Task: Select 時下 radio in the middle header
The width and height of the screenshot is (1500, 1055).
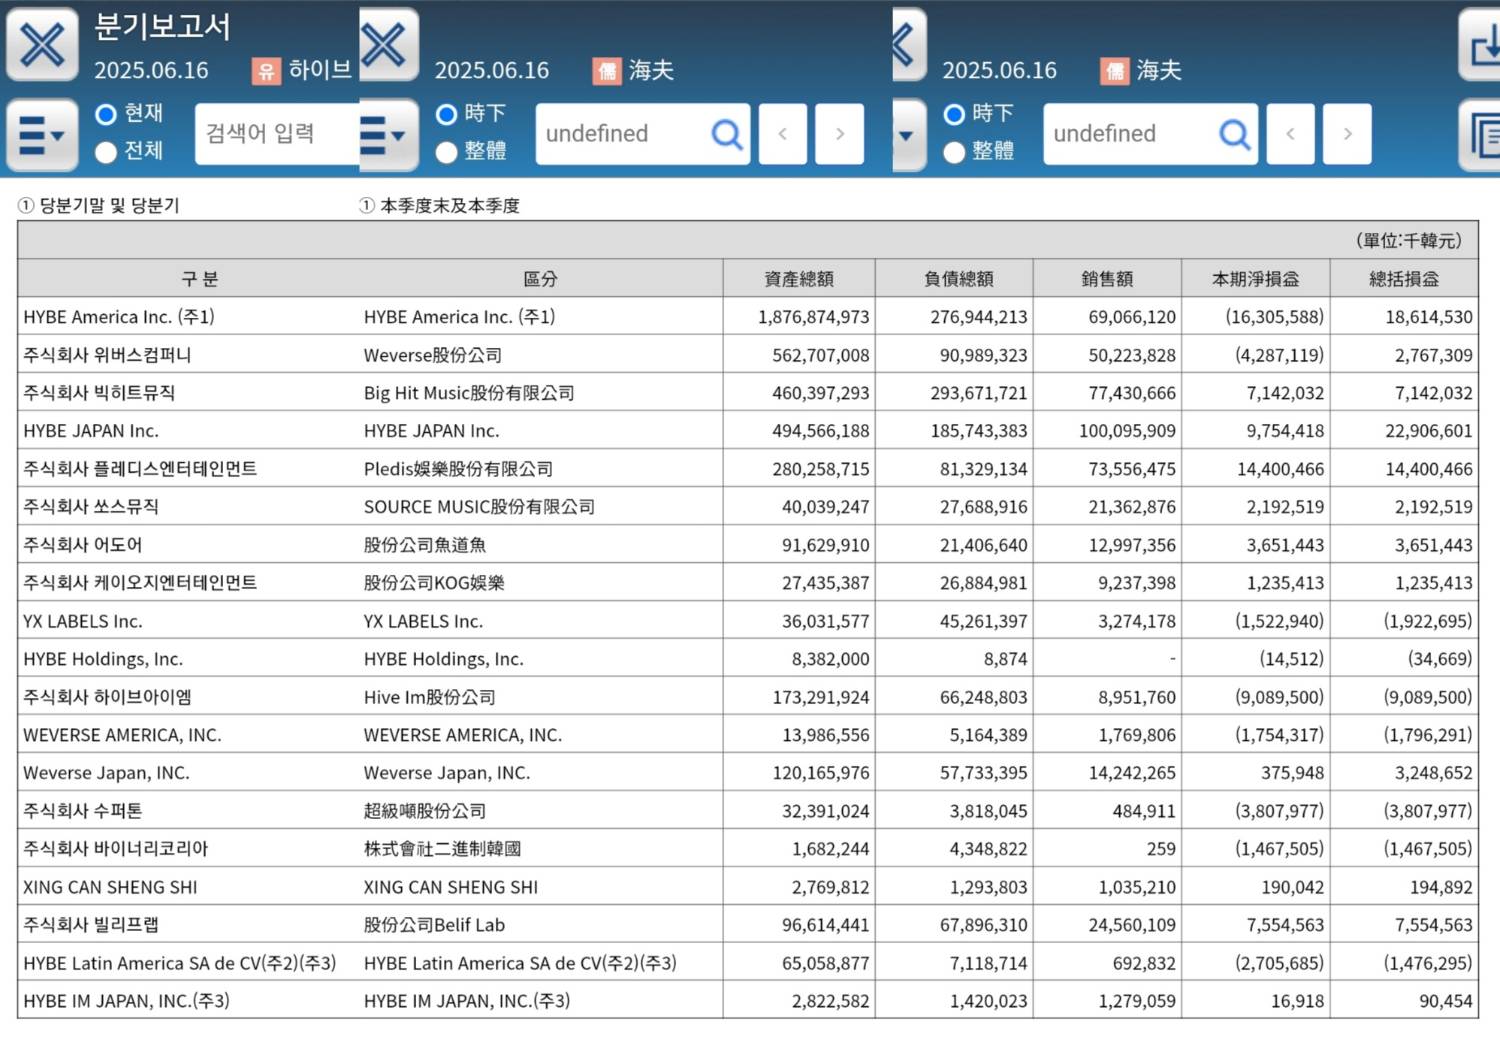Action: tap(447, 114)
